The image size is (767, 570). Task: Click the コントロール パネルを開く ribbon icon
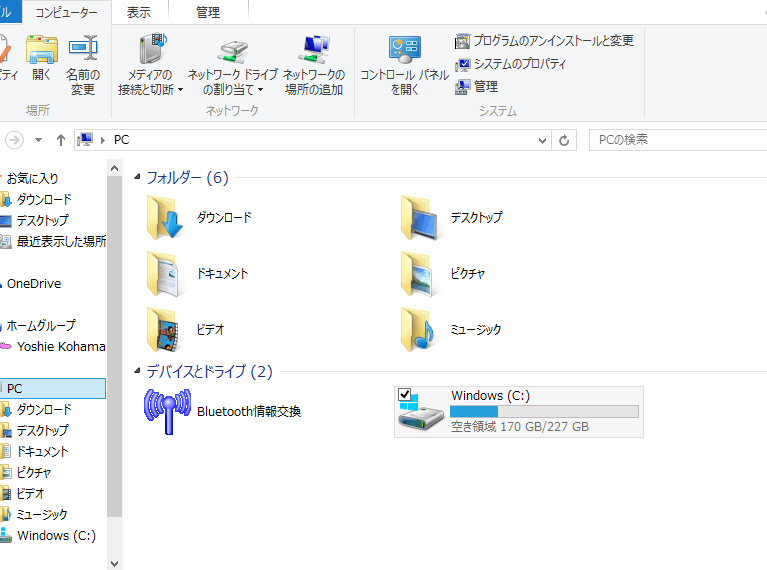[404, 50]
